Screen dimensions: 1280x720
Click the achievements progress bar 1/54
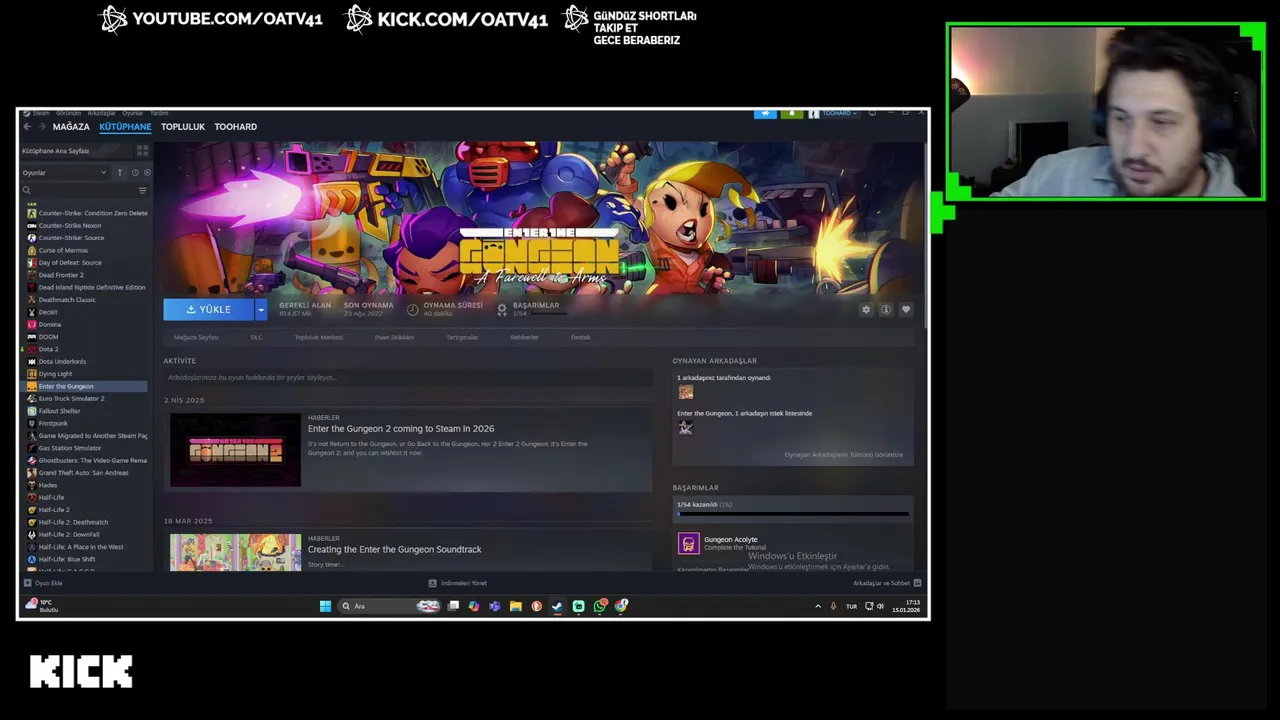coord(792,513)
